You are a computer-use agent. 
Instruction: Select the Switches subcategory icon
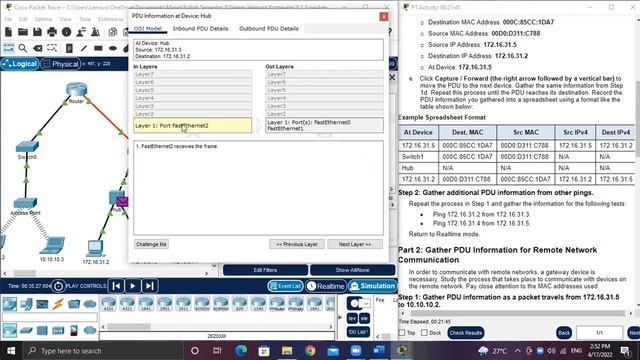click(26, 330)
